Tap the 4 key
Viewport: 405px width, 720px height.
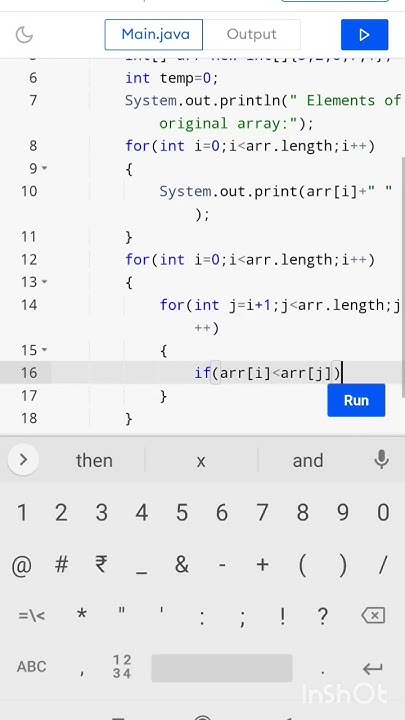click(x=142, y=512)
